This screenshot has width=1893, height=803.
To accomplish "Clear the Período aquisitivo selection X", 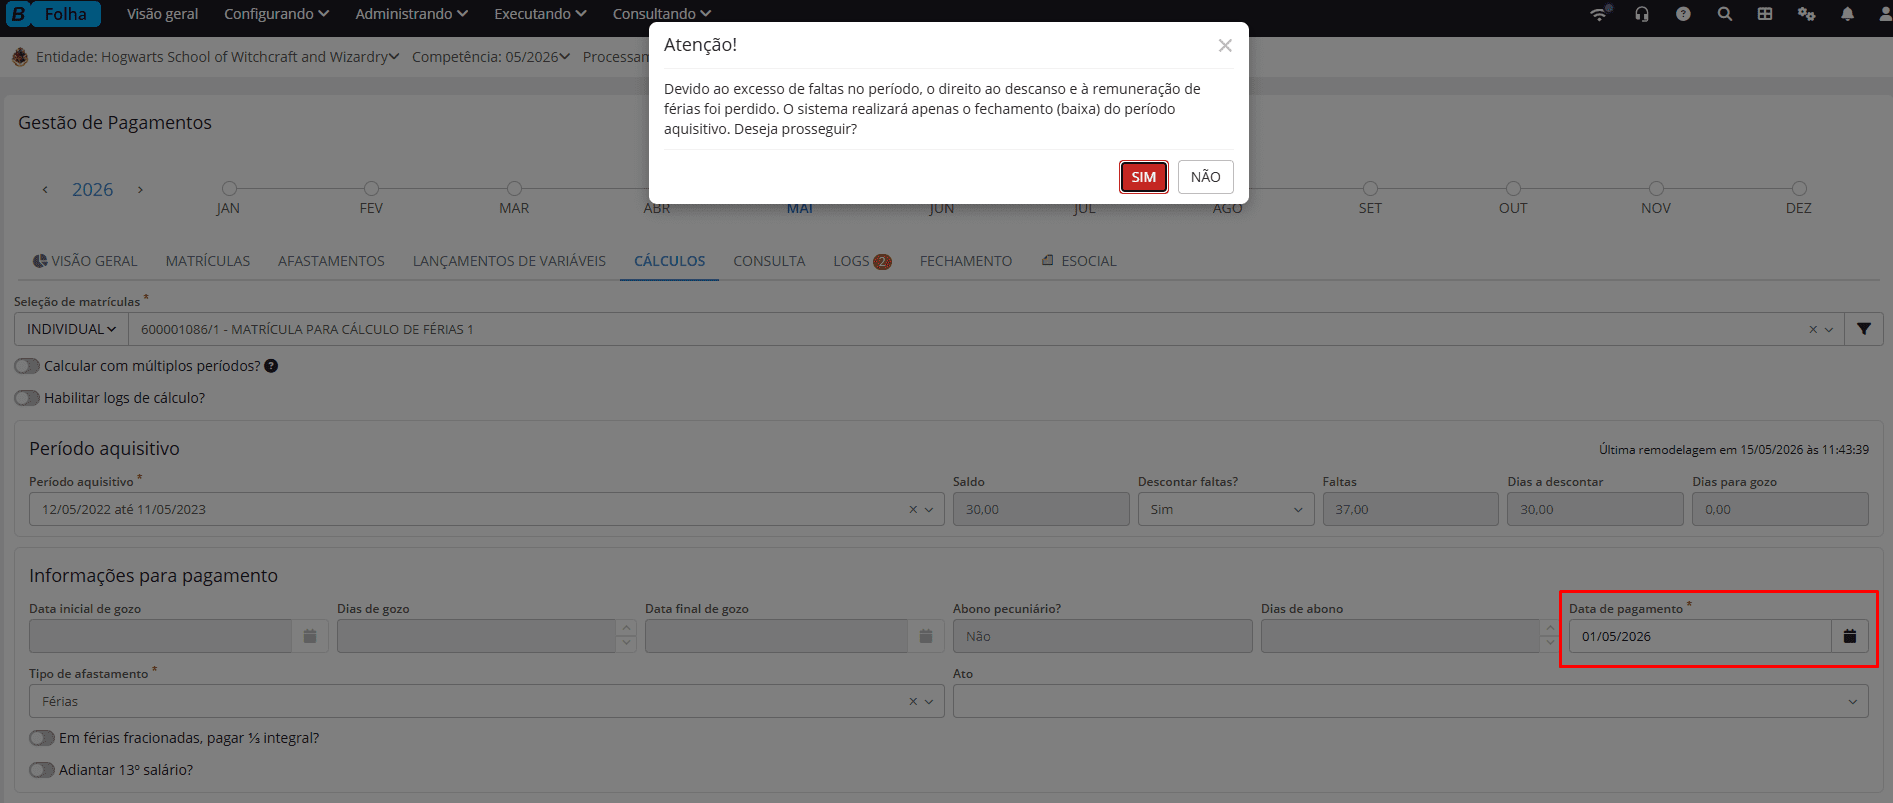I will 913,509.
